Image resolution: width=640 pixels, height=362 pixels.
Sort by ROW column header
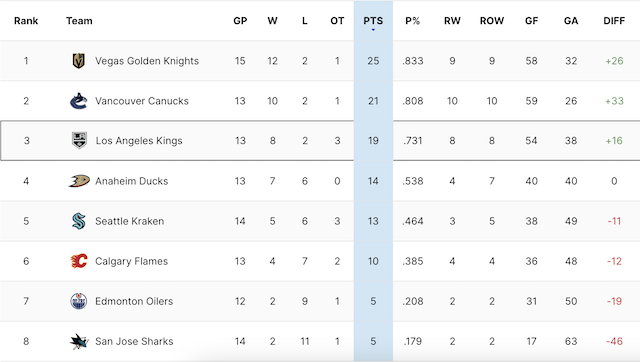coord(492,20)
